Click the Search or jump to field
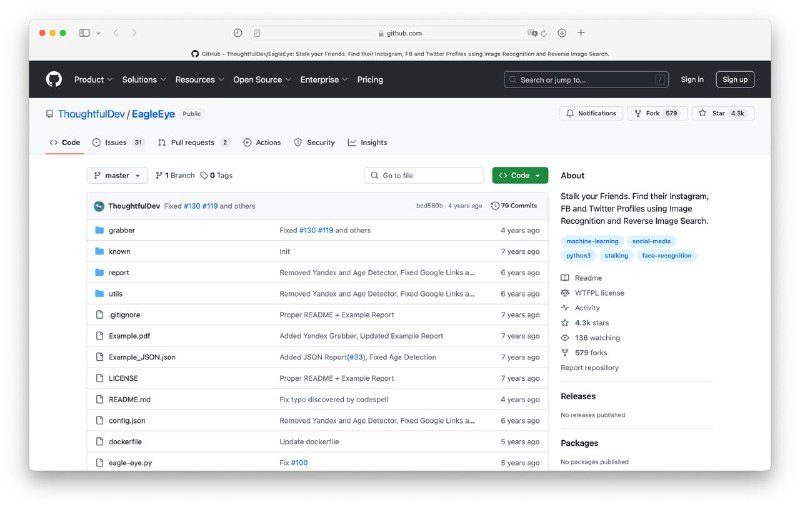This screenshot has height=509, width=800. [x=586, y=80]
